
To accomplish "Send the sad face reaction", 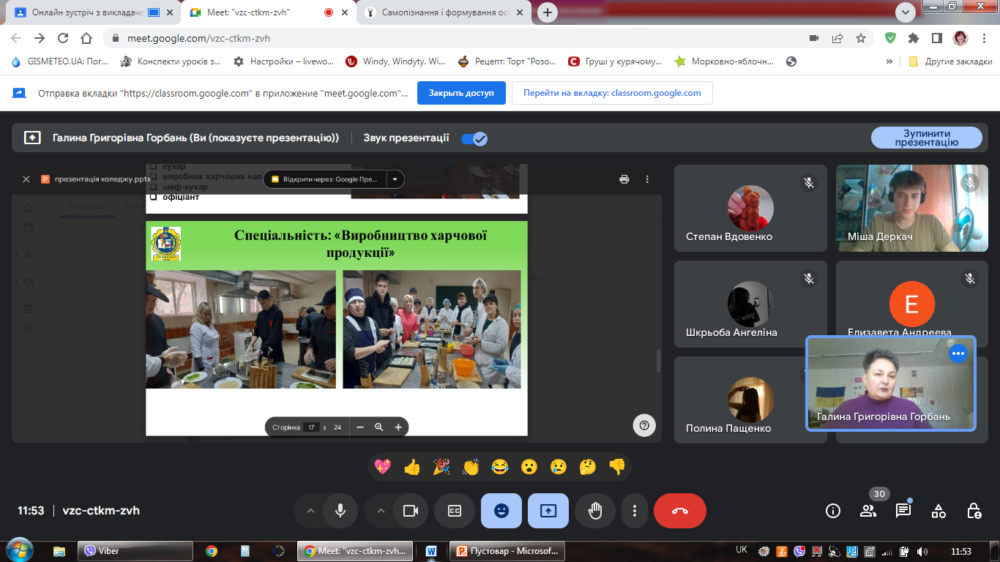I will tap(558, 467).
